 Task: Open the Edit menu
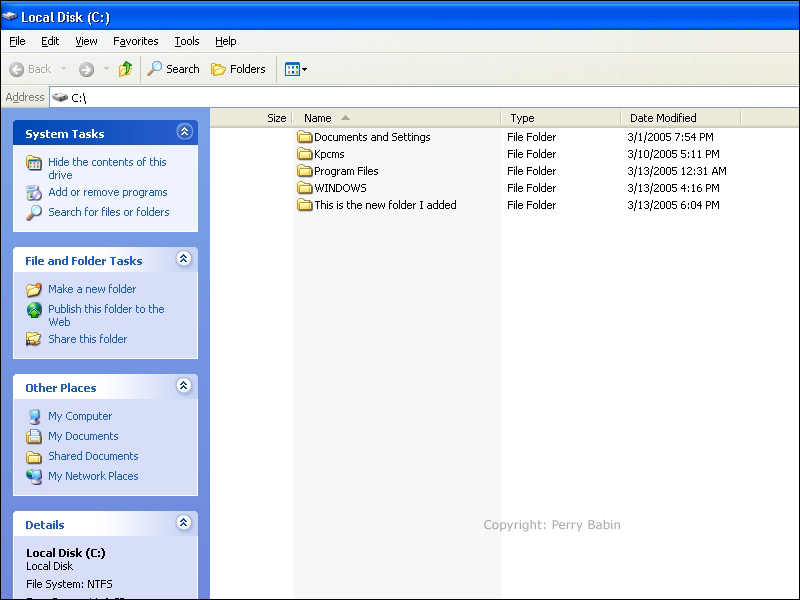pyautogui.click(x=50, y=41)
